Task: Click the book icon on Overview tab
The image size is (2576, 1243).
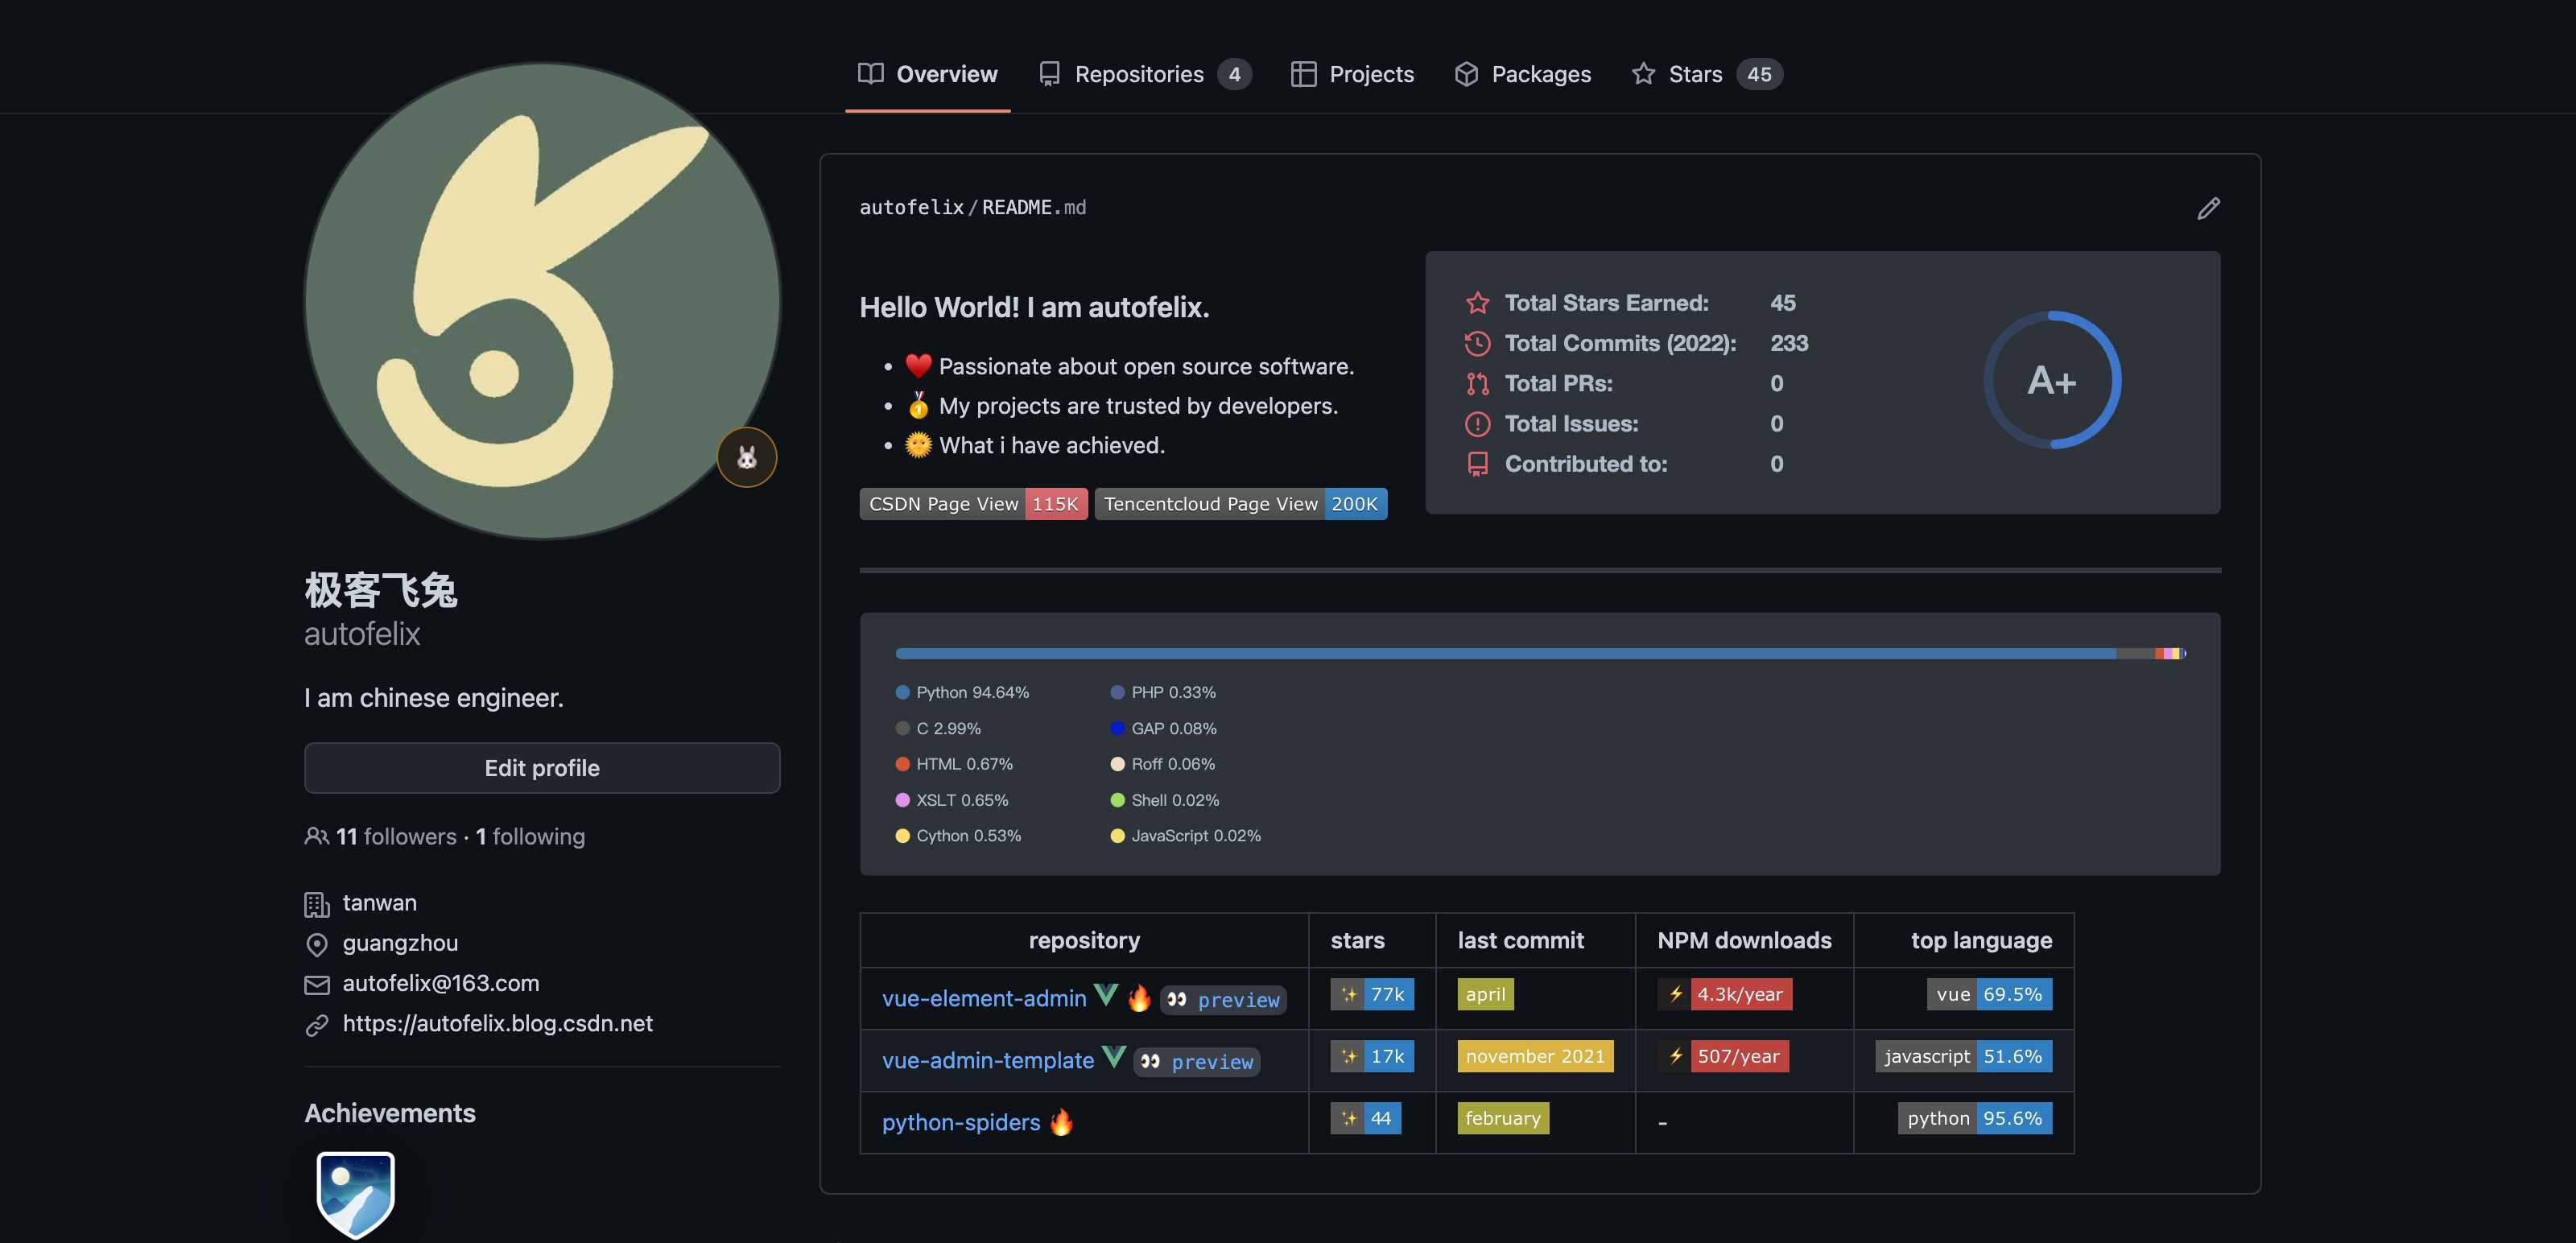Action: point(870,74)
